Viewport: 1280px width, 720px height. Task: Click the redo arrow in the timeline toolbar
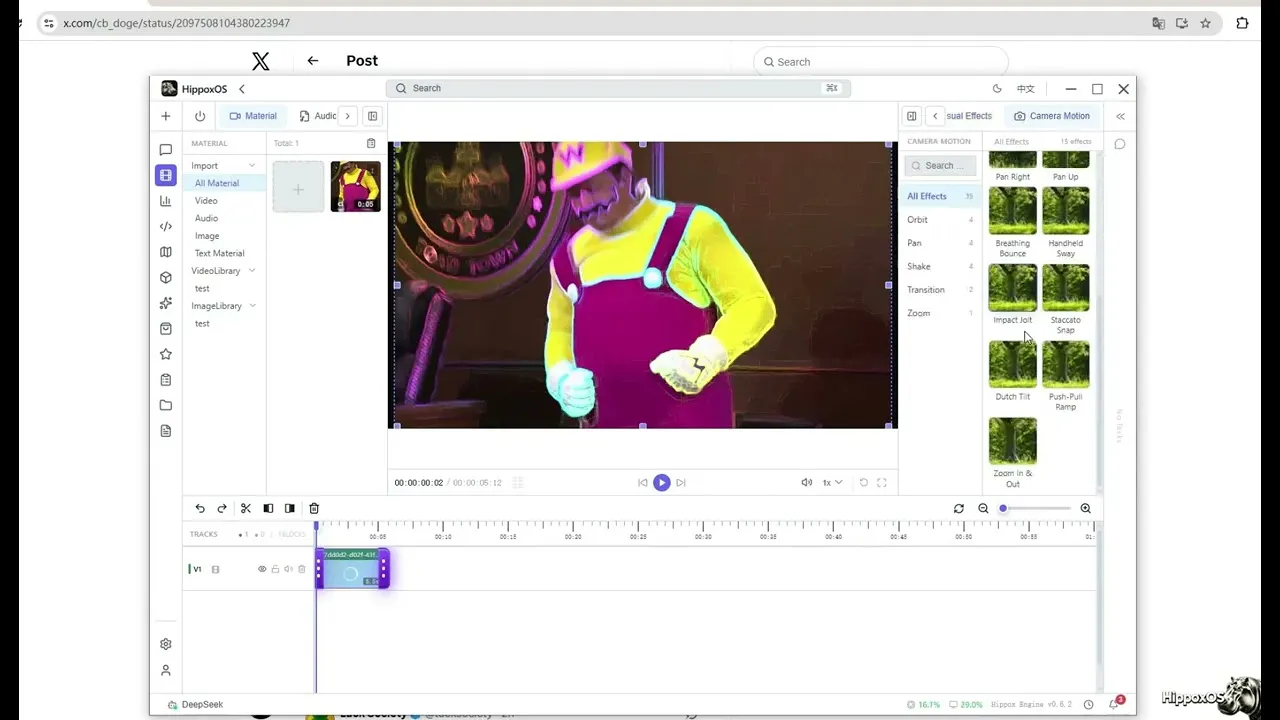point(222,508)
